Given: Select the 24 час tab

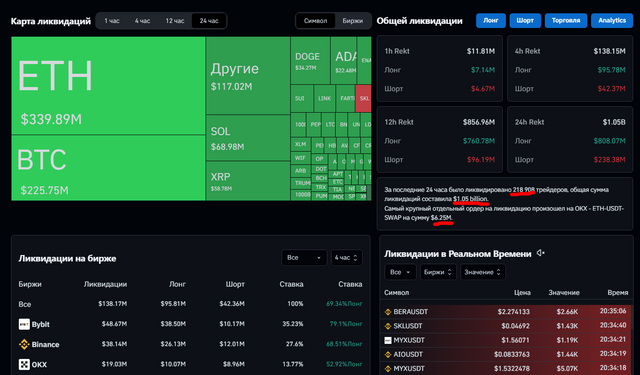Looking at the screenshot, I should pos(209,21).
